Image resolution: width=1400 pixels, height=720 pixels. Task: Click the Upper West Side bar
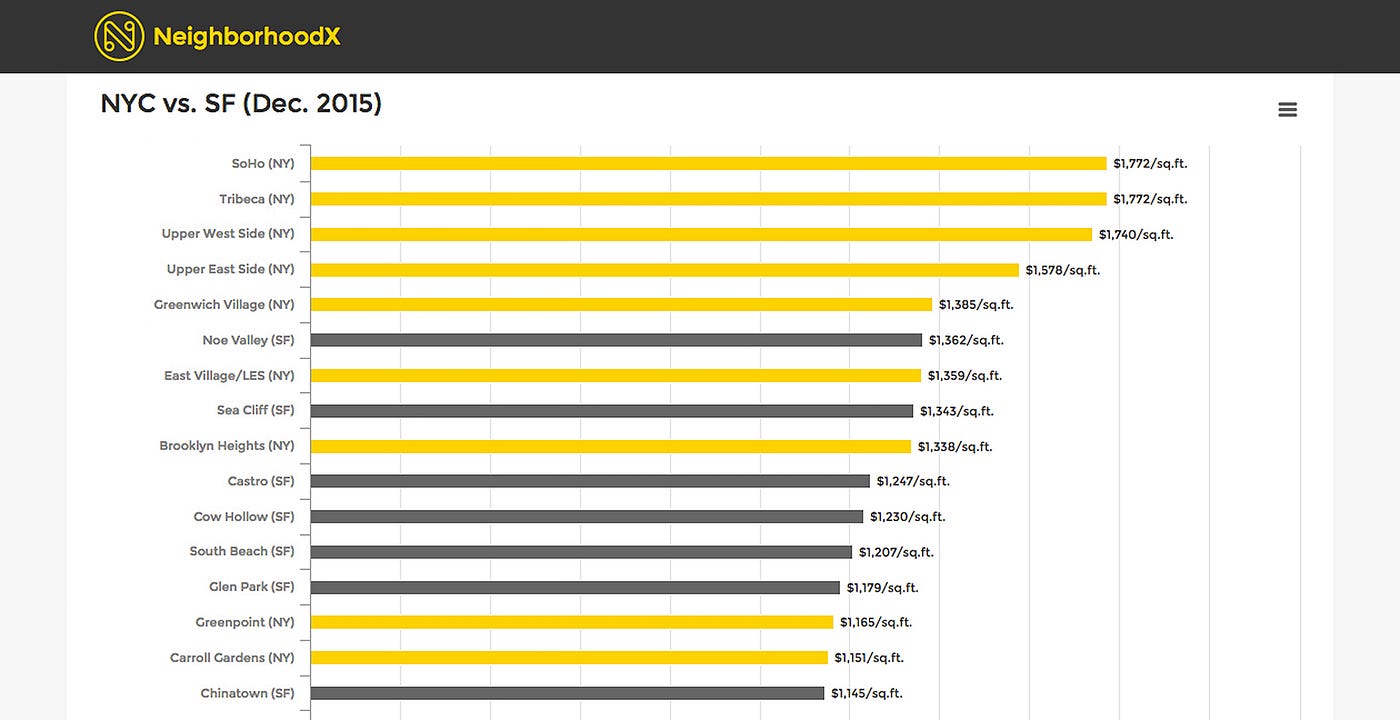(x=700, y=234)
